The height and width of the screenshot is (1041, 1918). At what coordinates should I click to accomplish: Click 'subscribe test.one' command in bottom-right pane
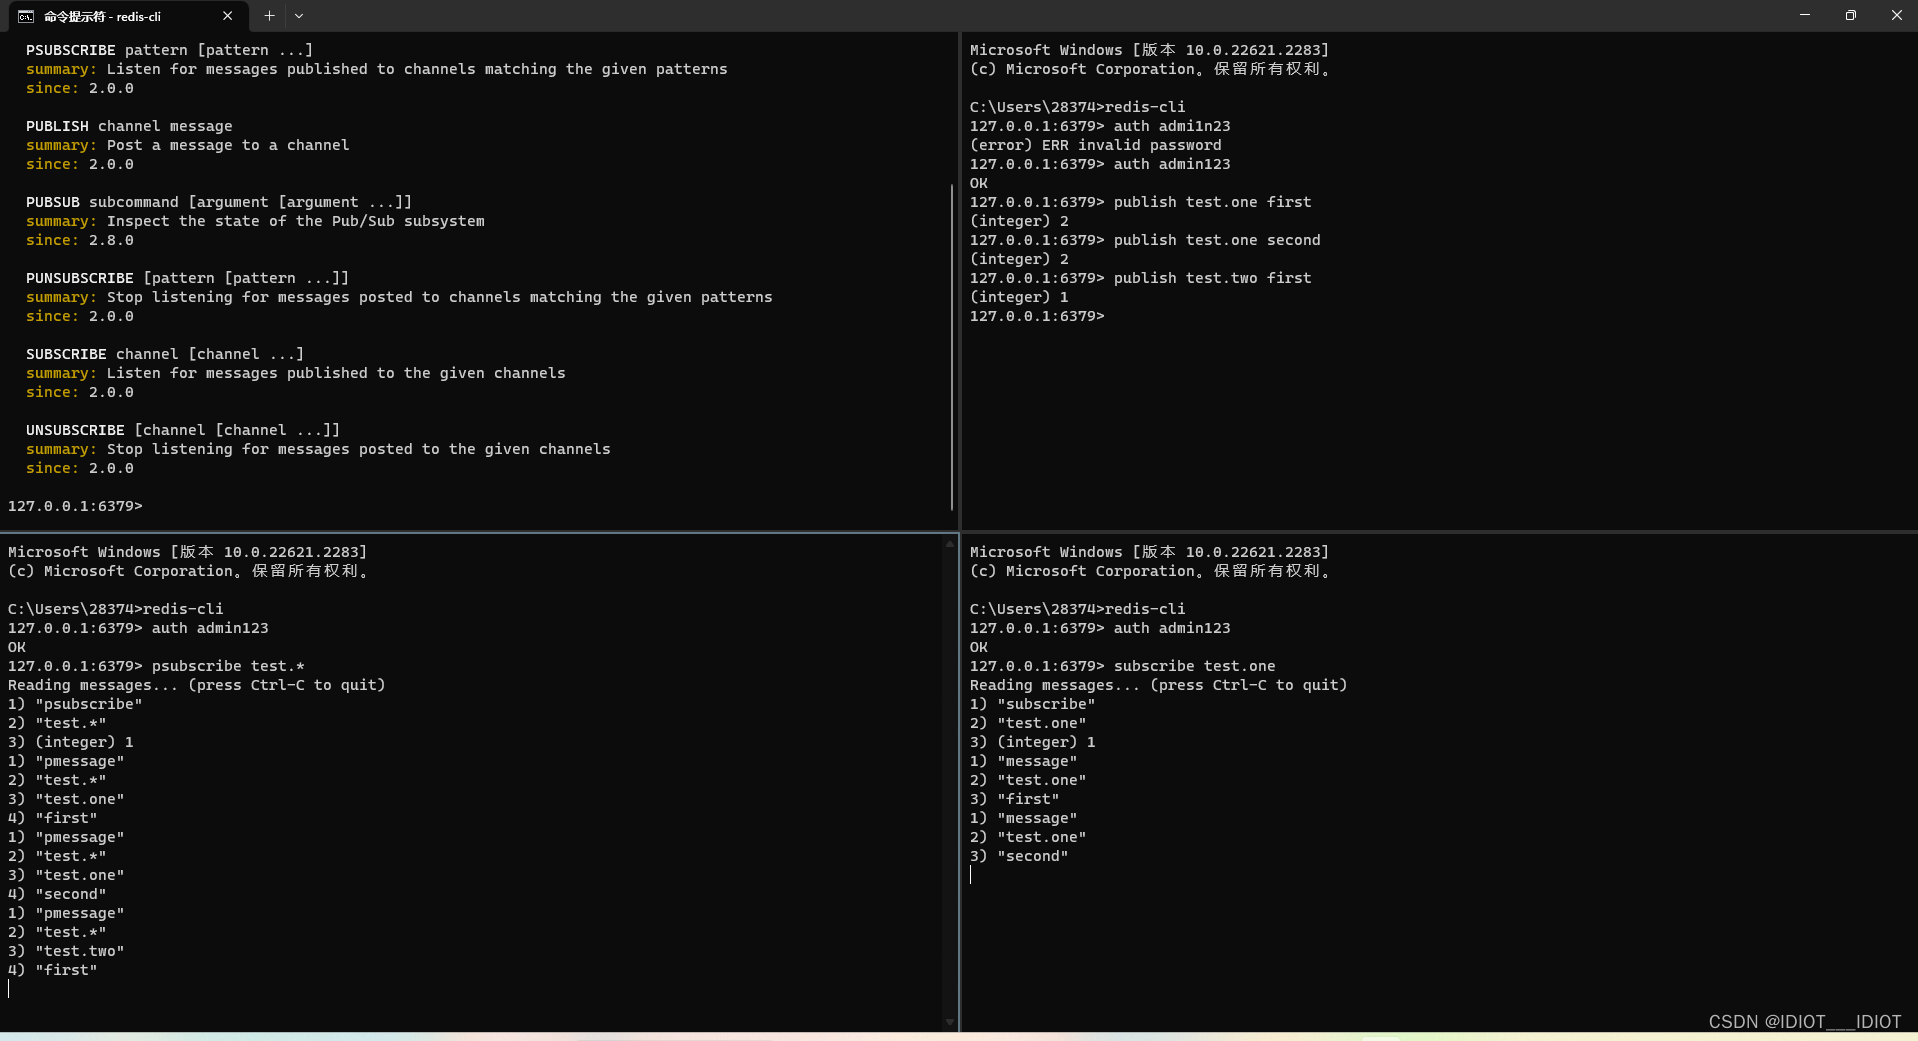click(x=1195, y=666)
